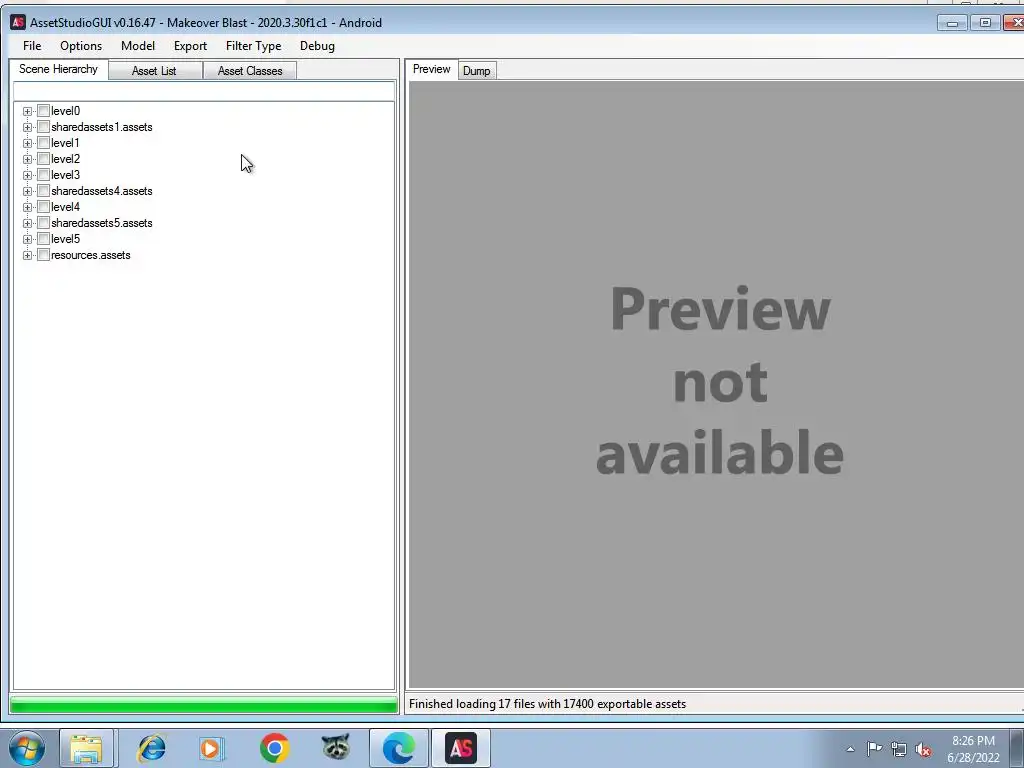Viewport: 1024px width, 768px height.
Task: Show hidden tray icons arrow
Action: pyautogui.click(x=850, y=749)
